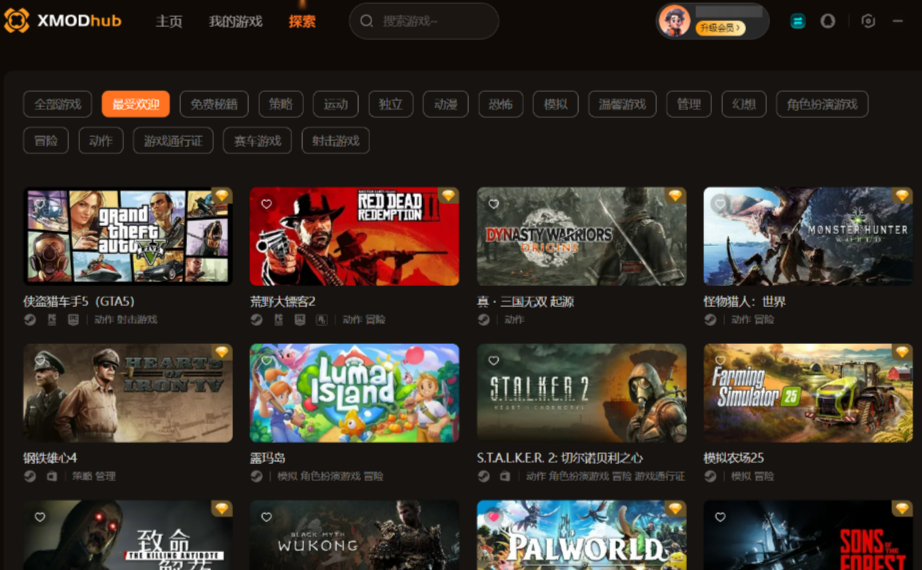Filter games by 运动
This screenshot has width=922, height=570.
(336, 104)
